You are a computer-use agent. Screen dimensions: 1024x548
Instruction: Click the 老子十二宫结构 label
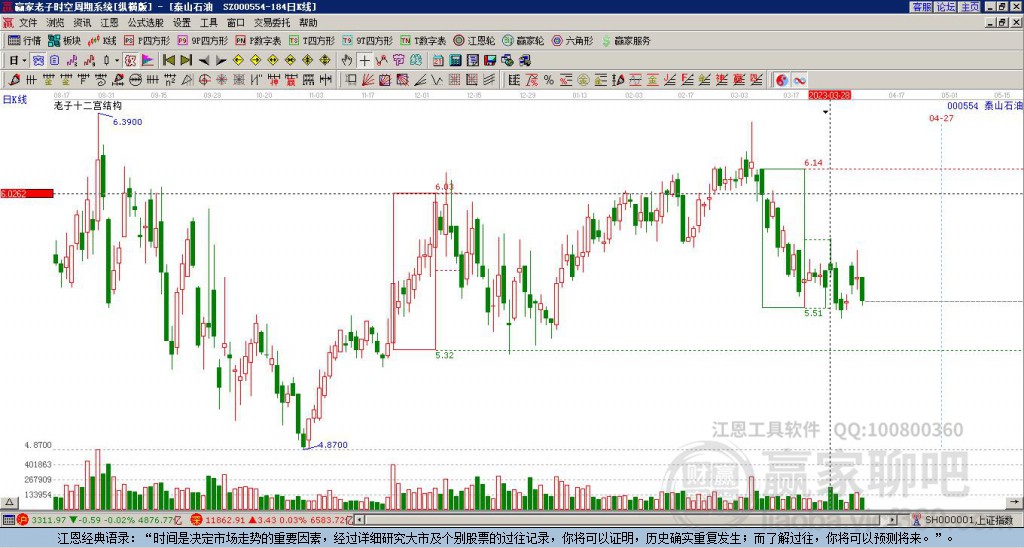(88, 105)
